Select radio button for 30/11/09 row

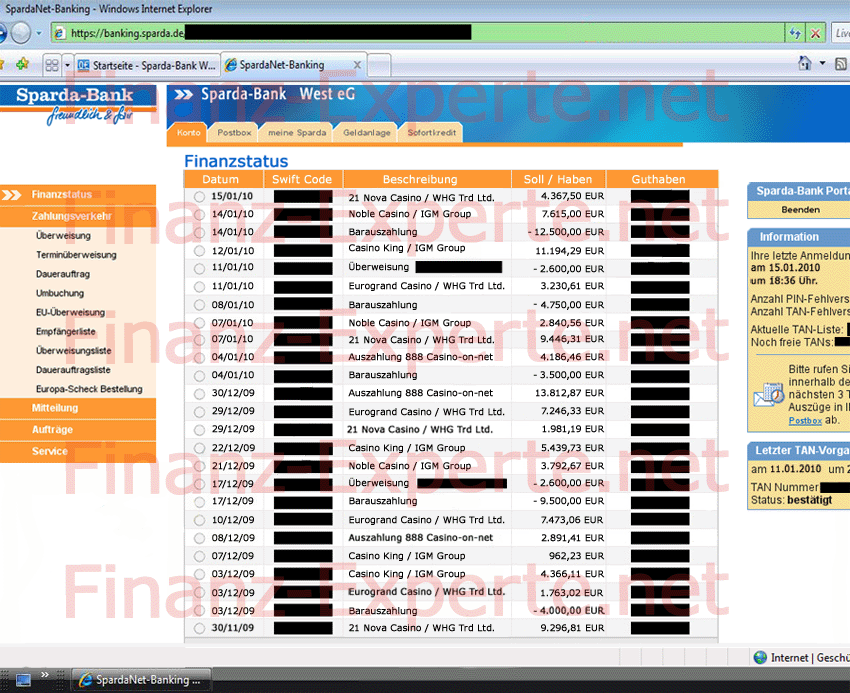click(199, 628)
